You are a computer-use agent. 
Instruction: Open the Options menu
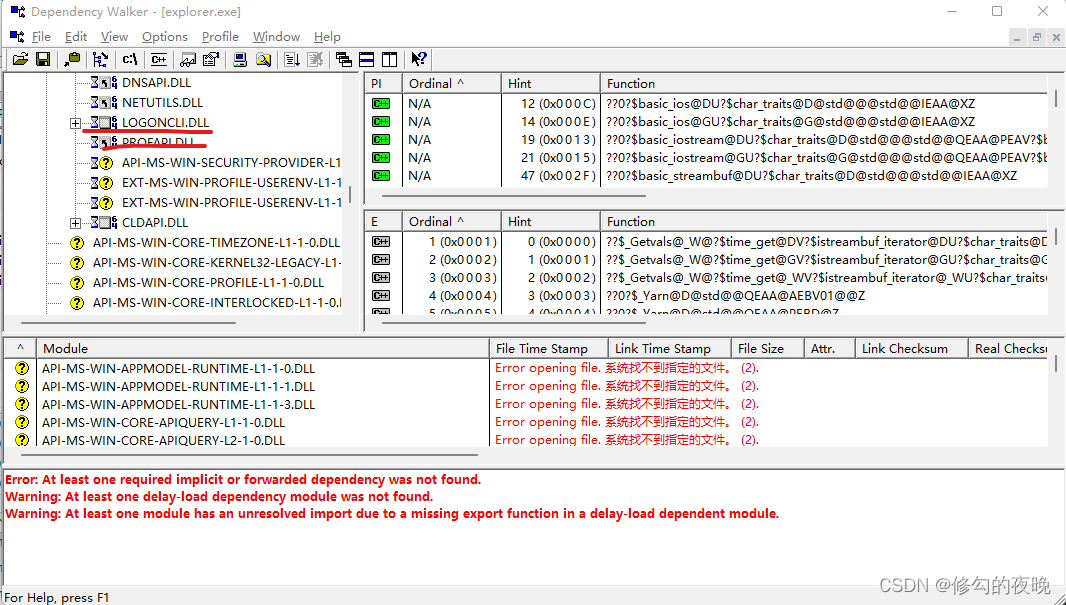pyautogui.click(x=165, y=37)
